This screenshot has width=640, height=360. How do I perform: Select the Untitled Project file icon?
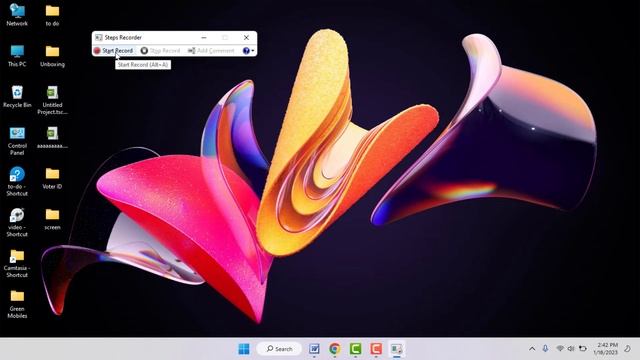coord(52,100)
